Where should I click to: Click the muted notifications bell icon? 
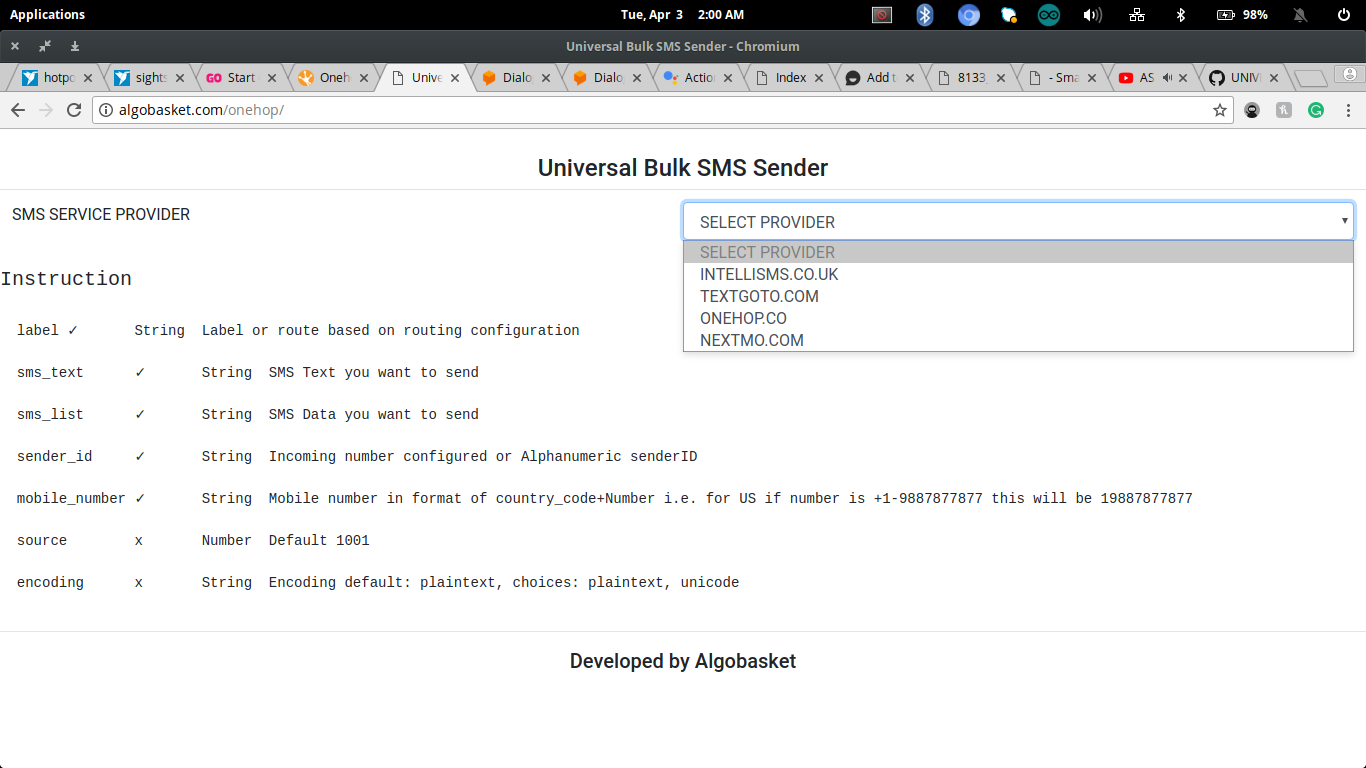click(1300, 15)
